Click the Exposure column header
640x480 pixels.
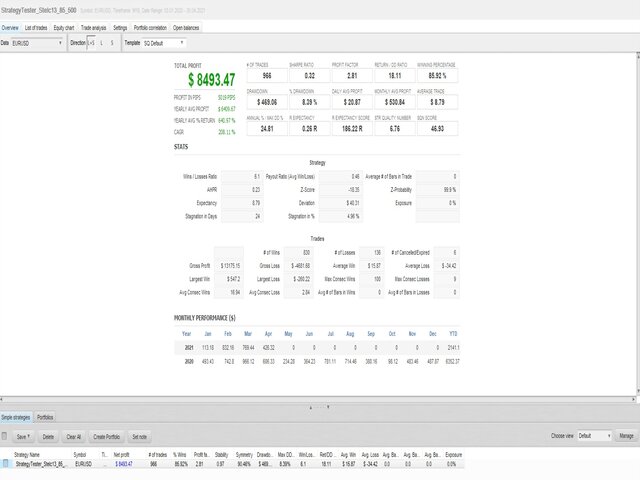[x=453, y=455]
